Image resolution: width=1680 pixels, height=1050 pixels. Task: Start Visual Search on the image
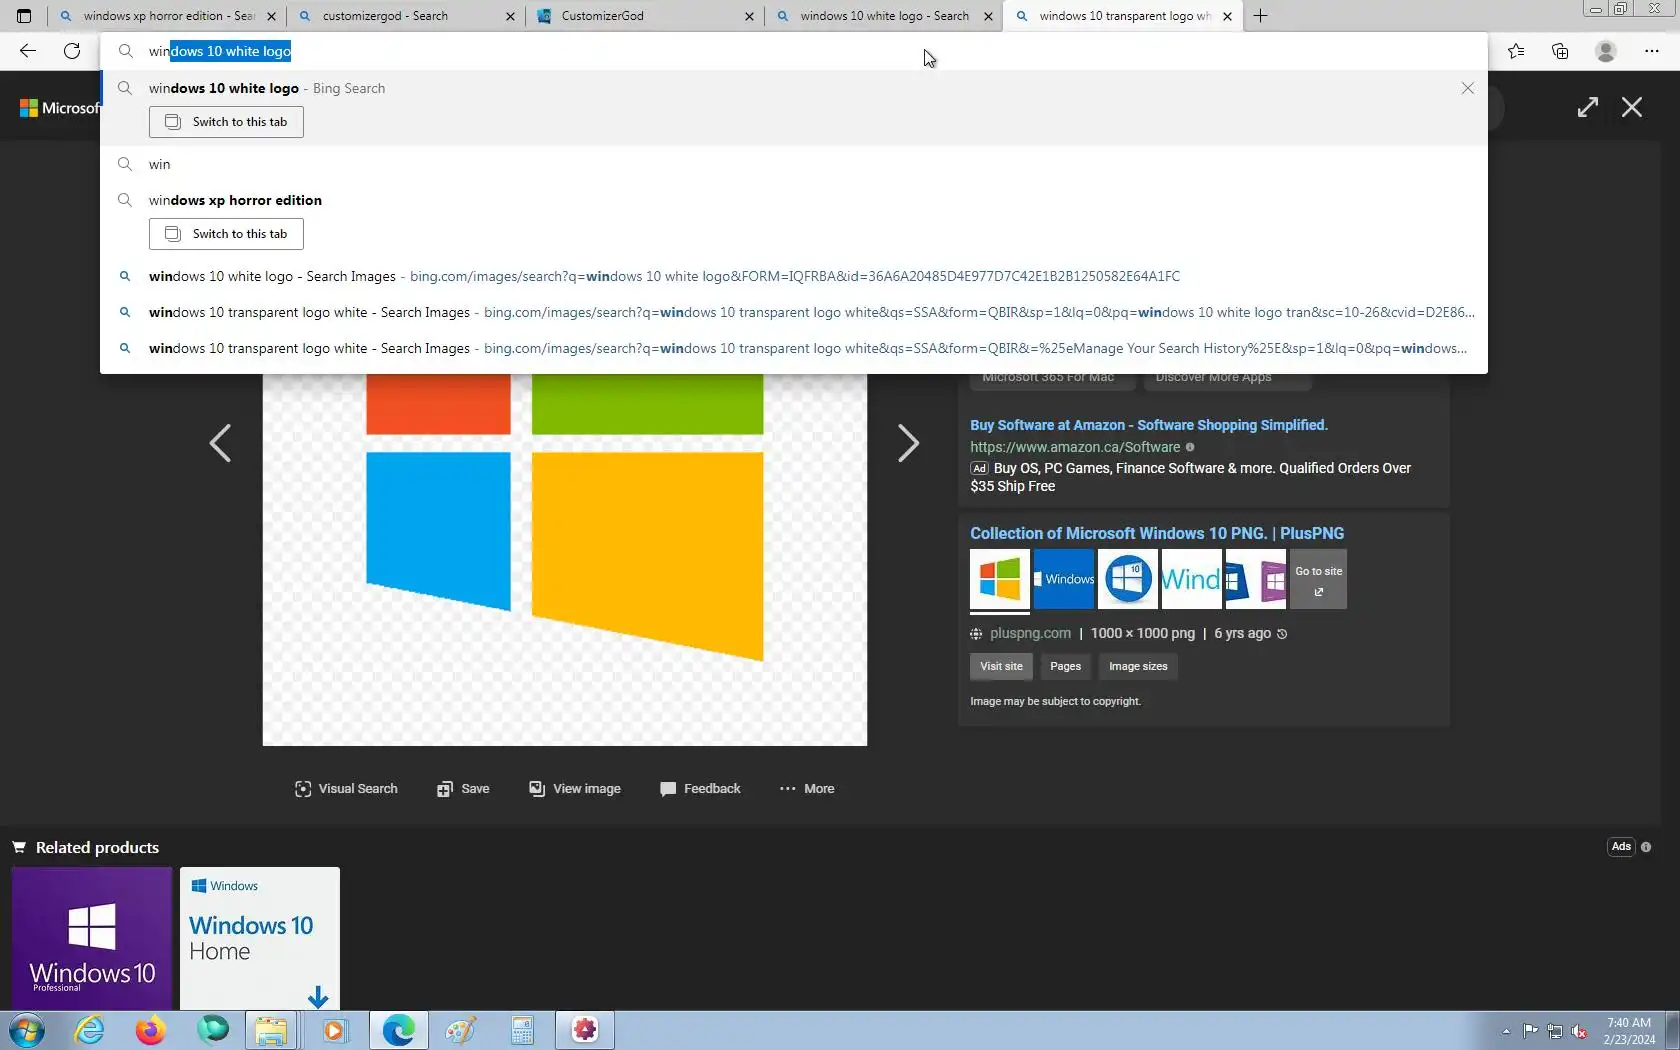(x=346, y=789)
